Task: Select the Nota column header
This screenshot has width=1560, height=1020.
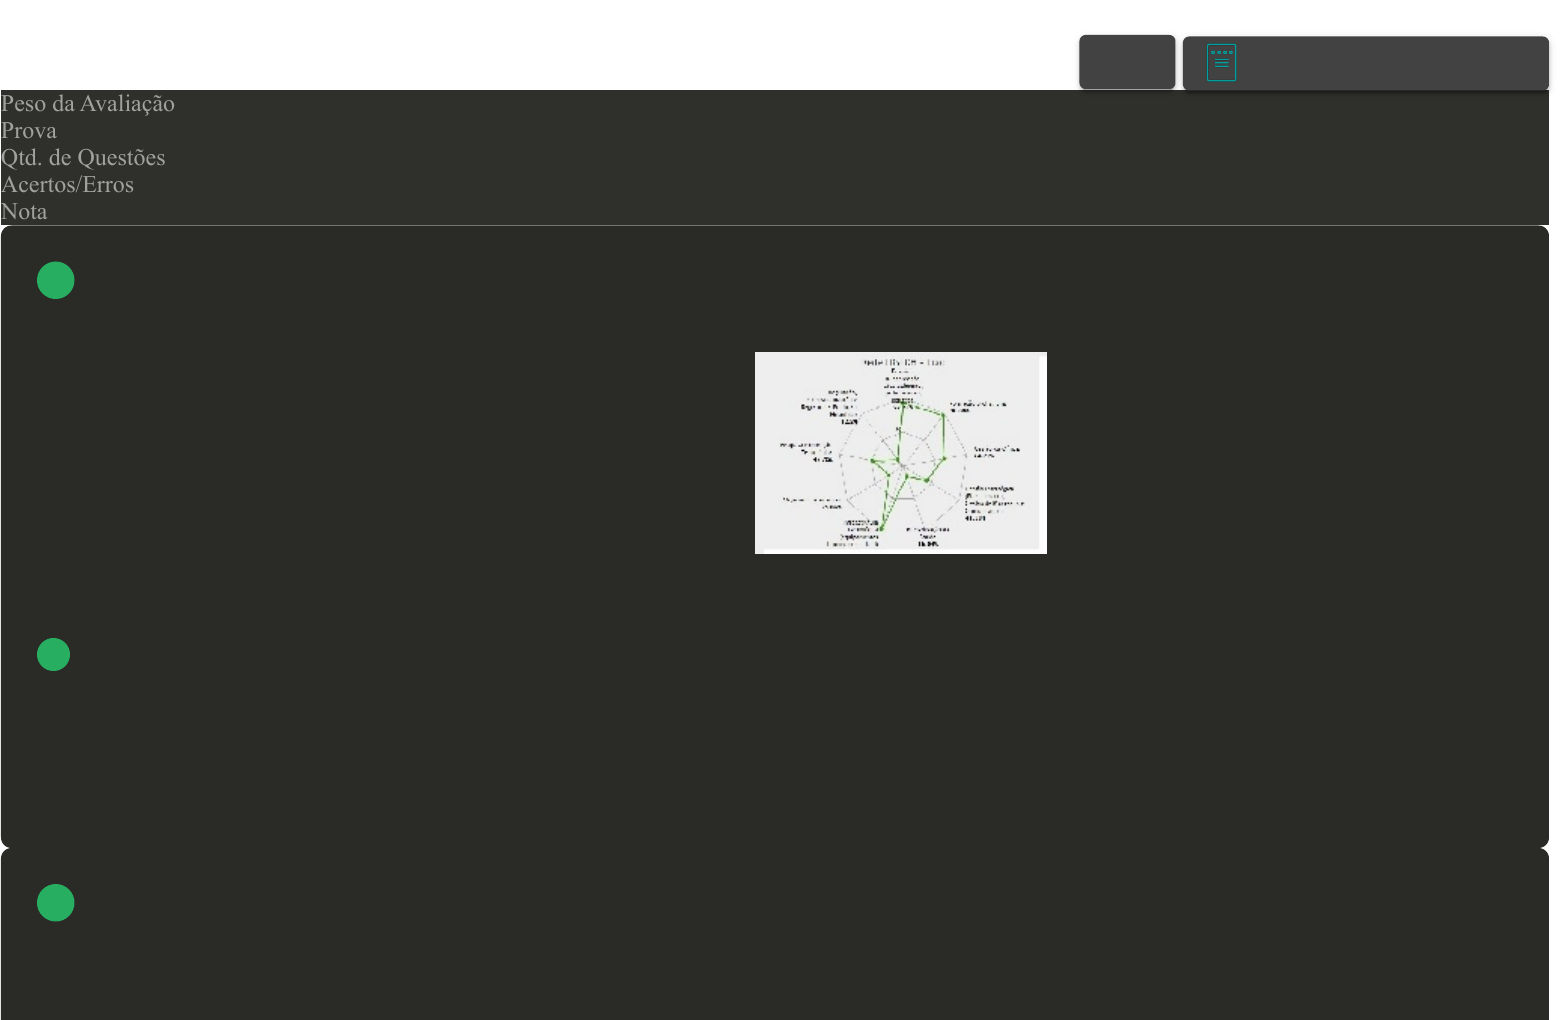Action: point(24,212)
